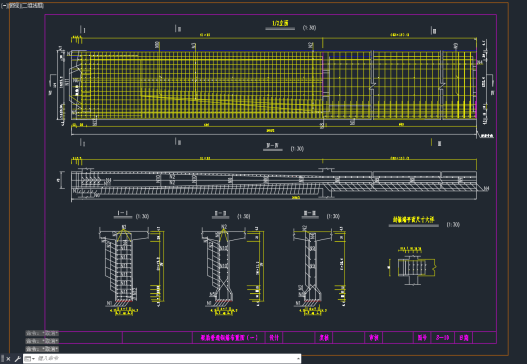Click the bottom 命令: *取消* history line
Image resolution: width=527 pixels, height=364 pixels.
point(42,349)
